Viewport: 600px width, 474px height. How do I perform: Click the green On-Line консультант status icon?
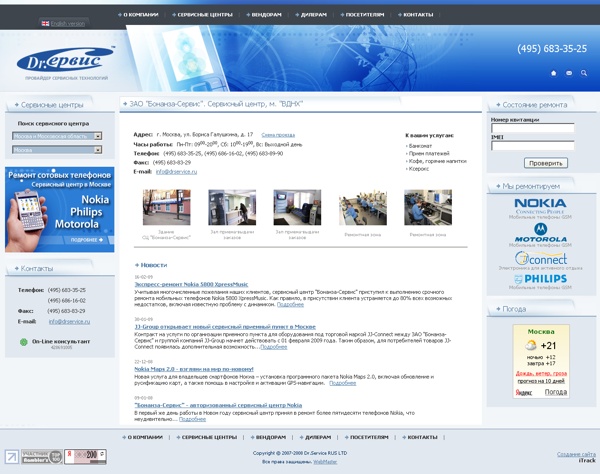click(x=24, y=342)
